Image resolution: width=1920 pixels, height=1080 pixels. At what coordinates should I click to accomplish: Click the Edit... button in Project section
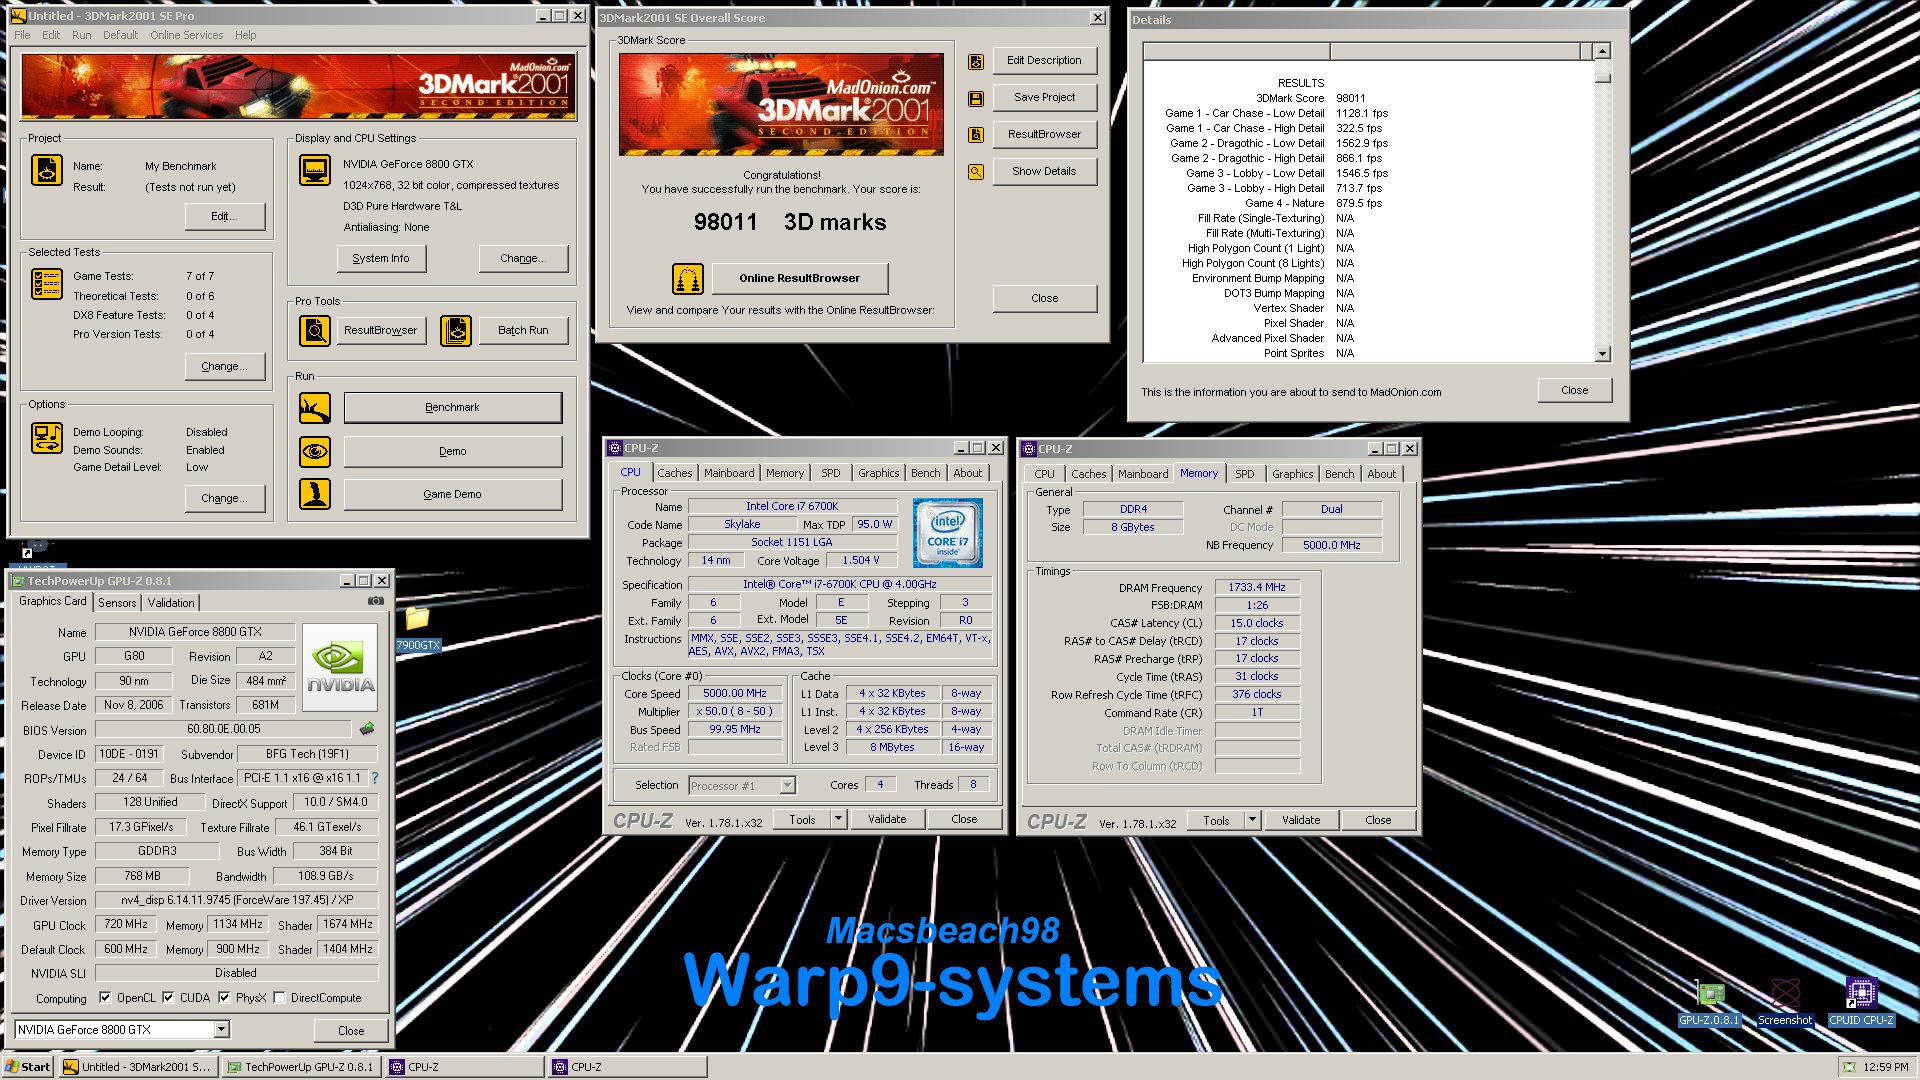point(225,216)
